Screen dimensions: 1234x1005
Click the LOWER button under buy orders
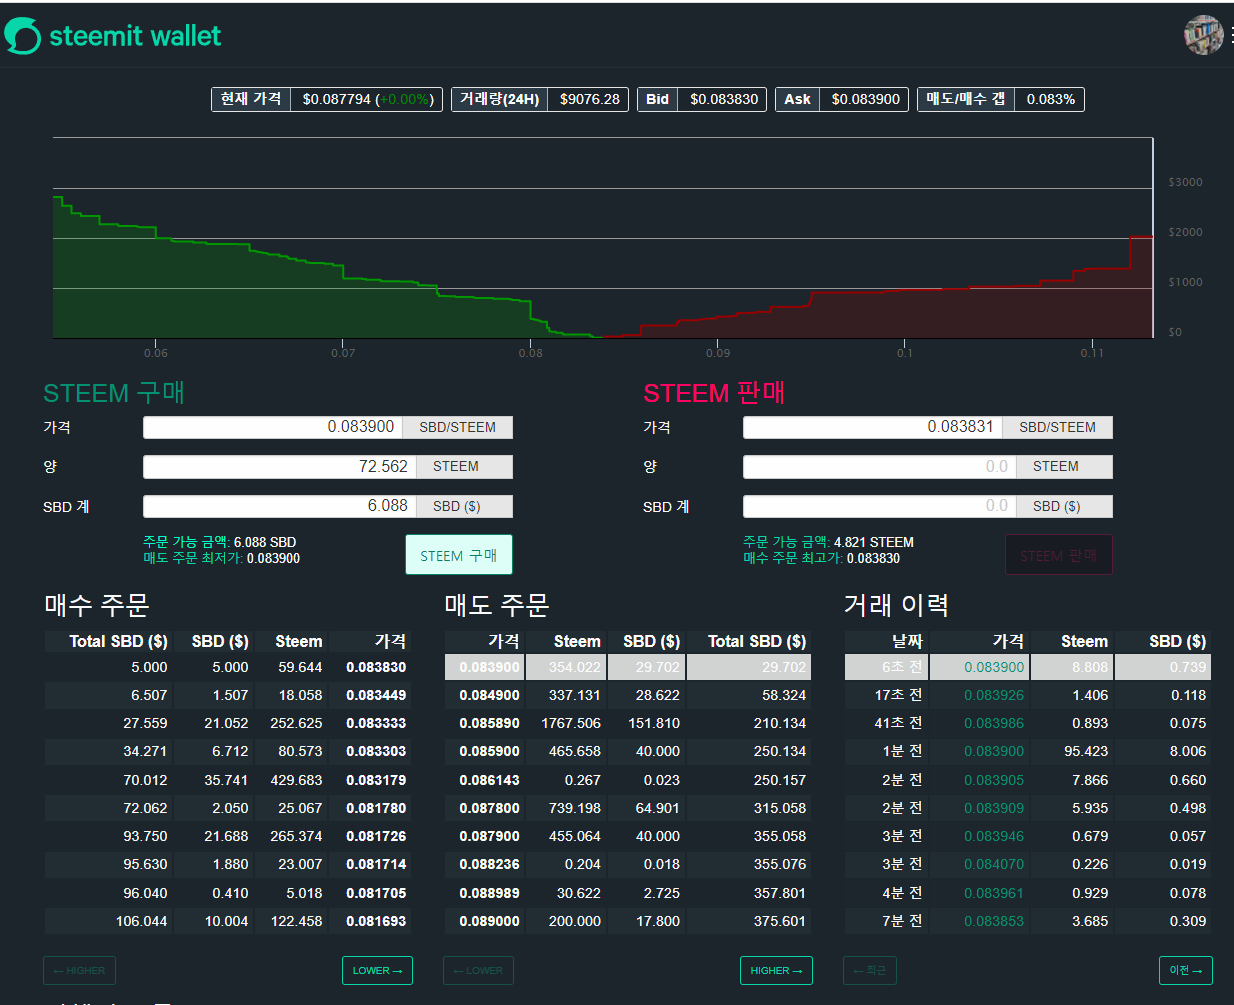coord(377,970)
